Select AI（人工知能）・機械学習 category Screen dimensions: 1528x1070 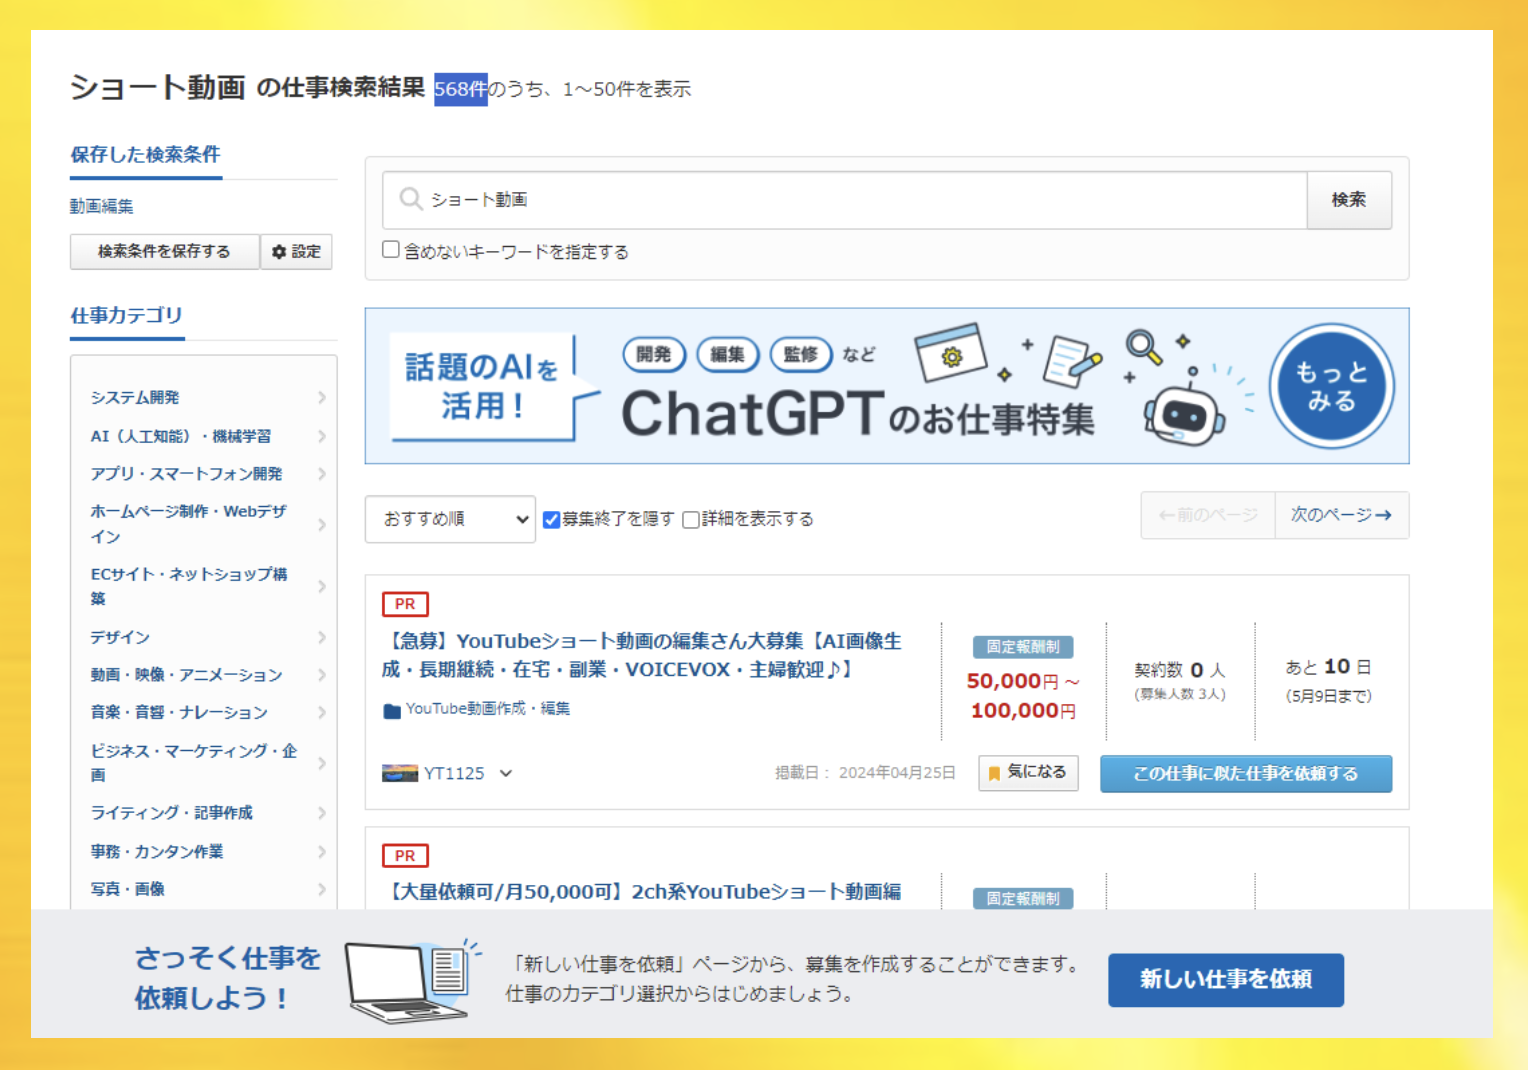point(181,436)
